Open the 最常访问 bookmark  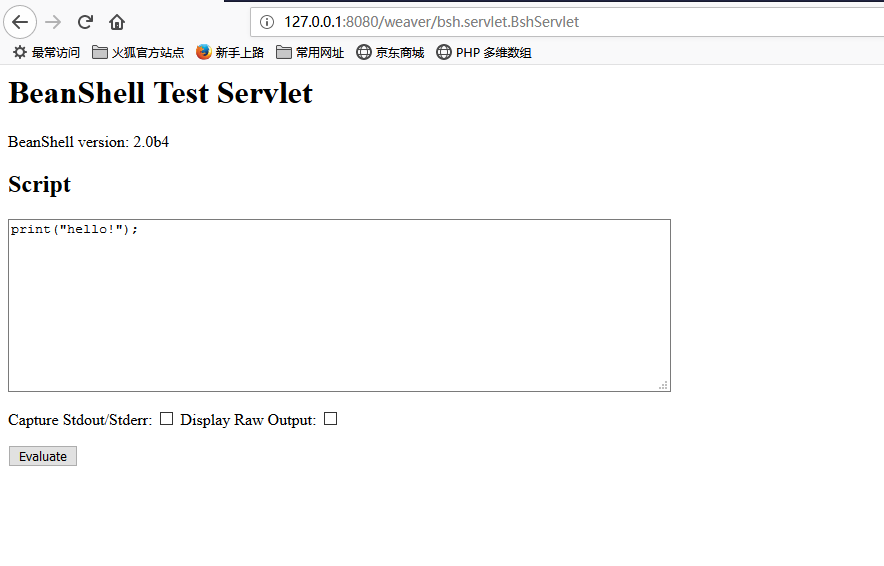47,52
